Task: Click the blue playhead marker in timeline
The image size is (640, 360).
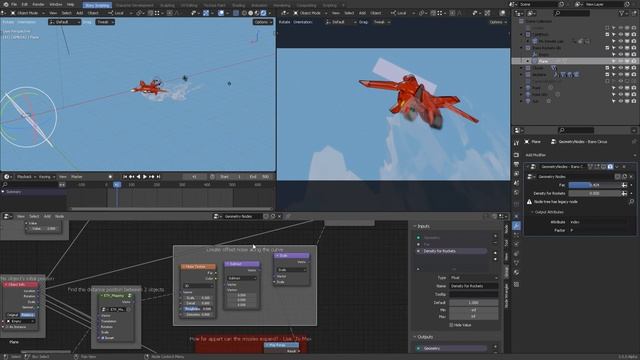Action: pyautogui.click(x=117, y=185)
